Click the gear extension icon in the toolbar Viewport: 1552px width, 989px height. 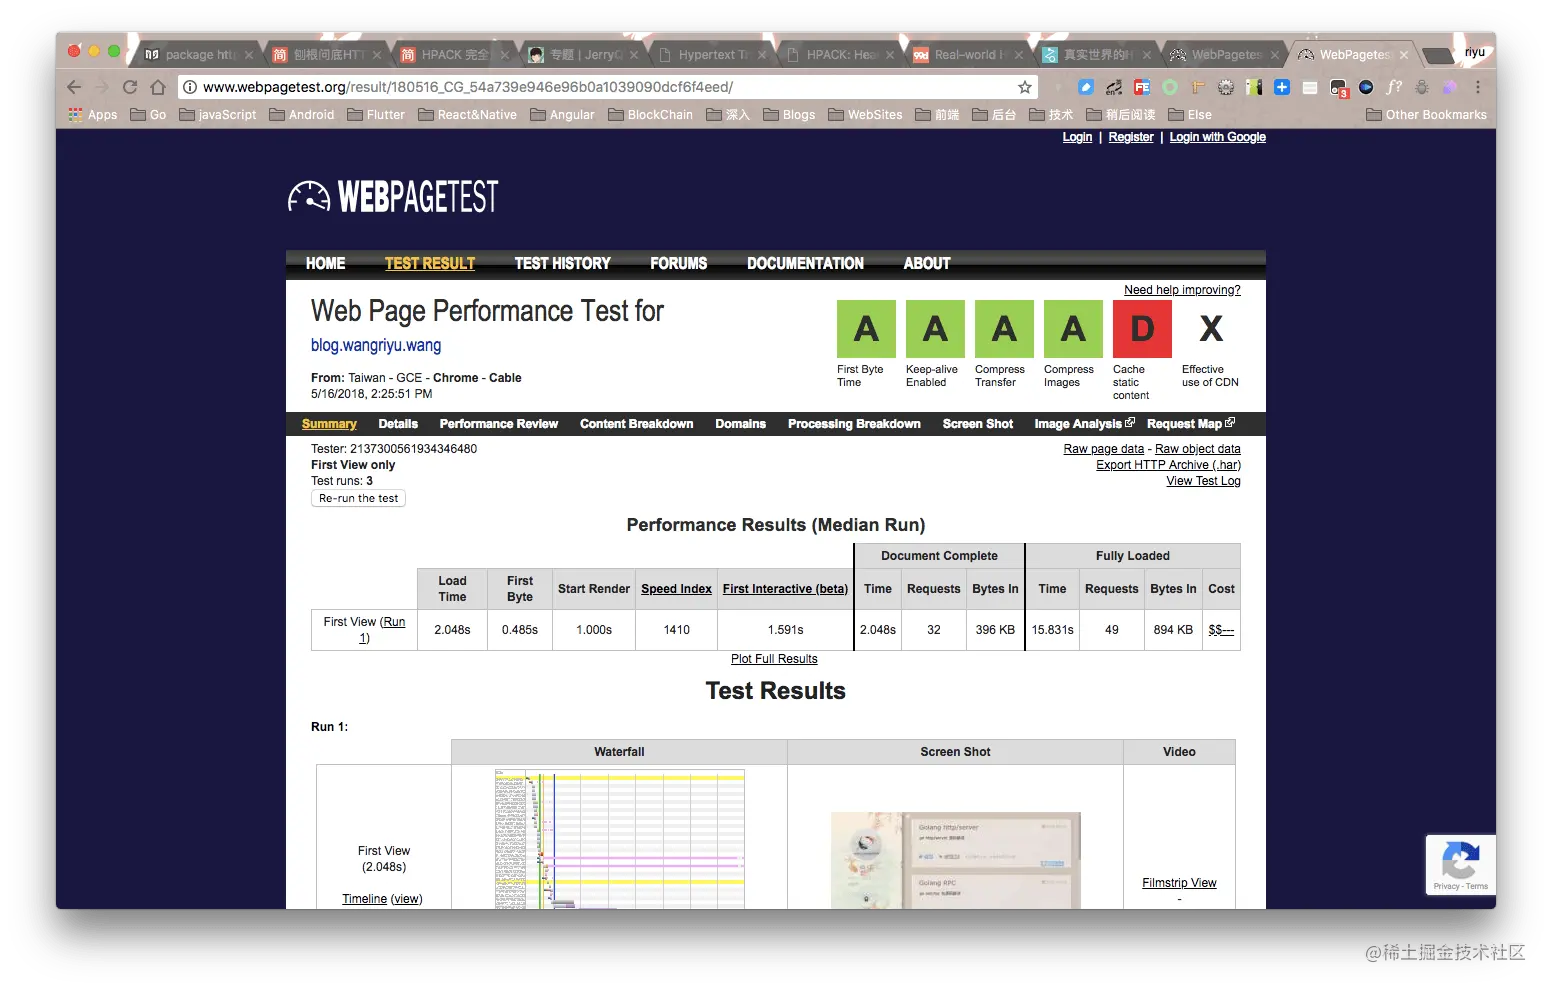point(1226,87)
